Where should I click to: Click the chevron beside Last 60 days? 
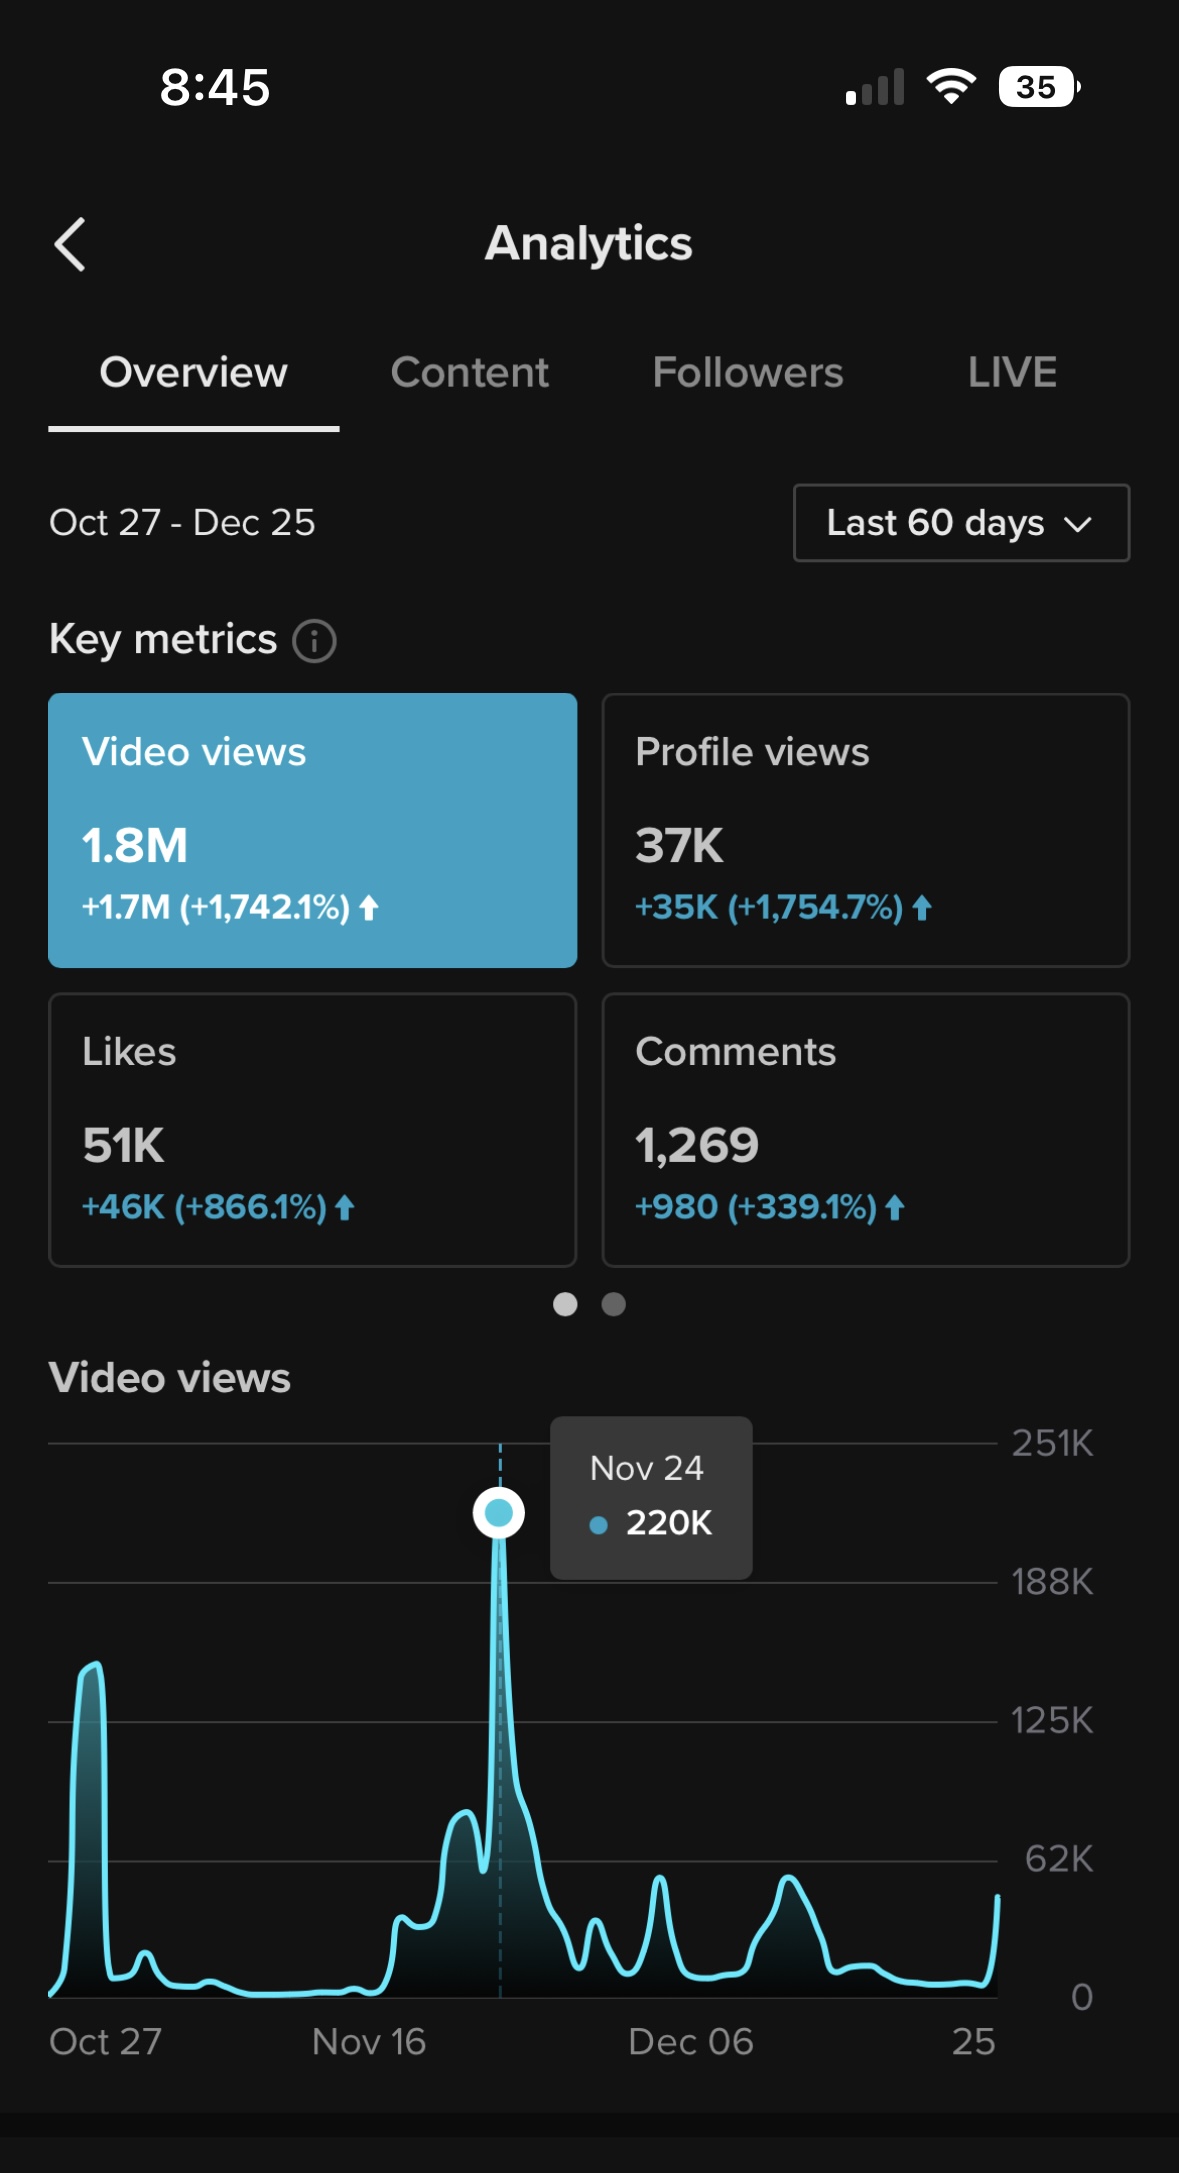coord(1077,524)
